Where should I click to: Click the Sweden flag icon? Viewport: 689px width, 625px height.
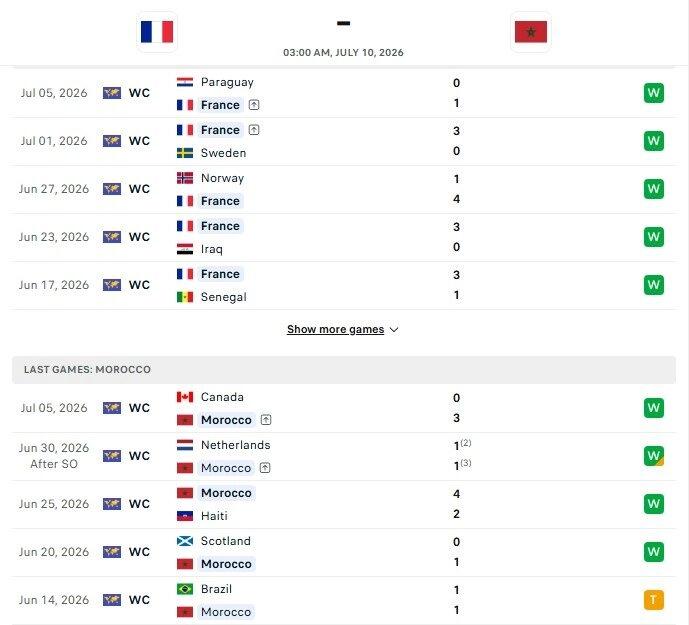(x=185, y=153)
